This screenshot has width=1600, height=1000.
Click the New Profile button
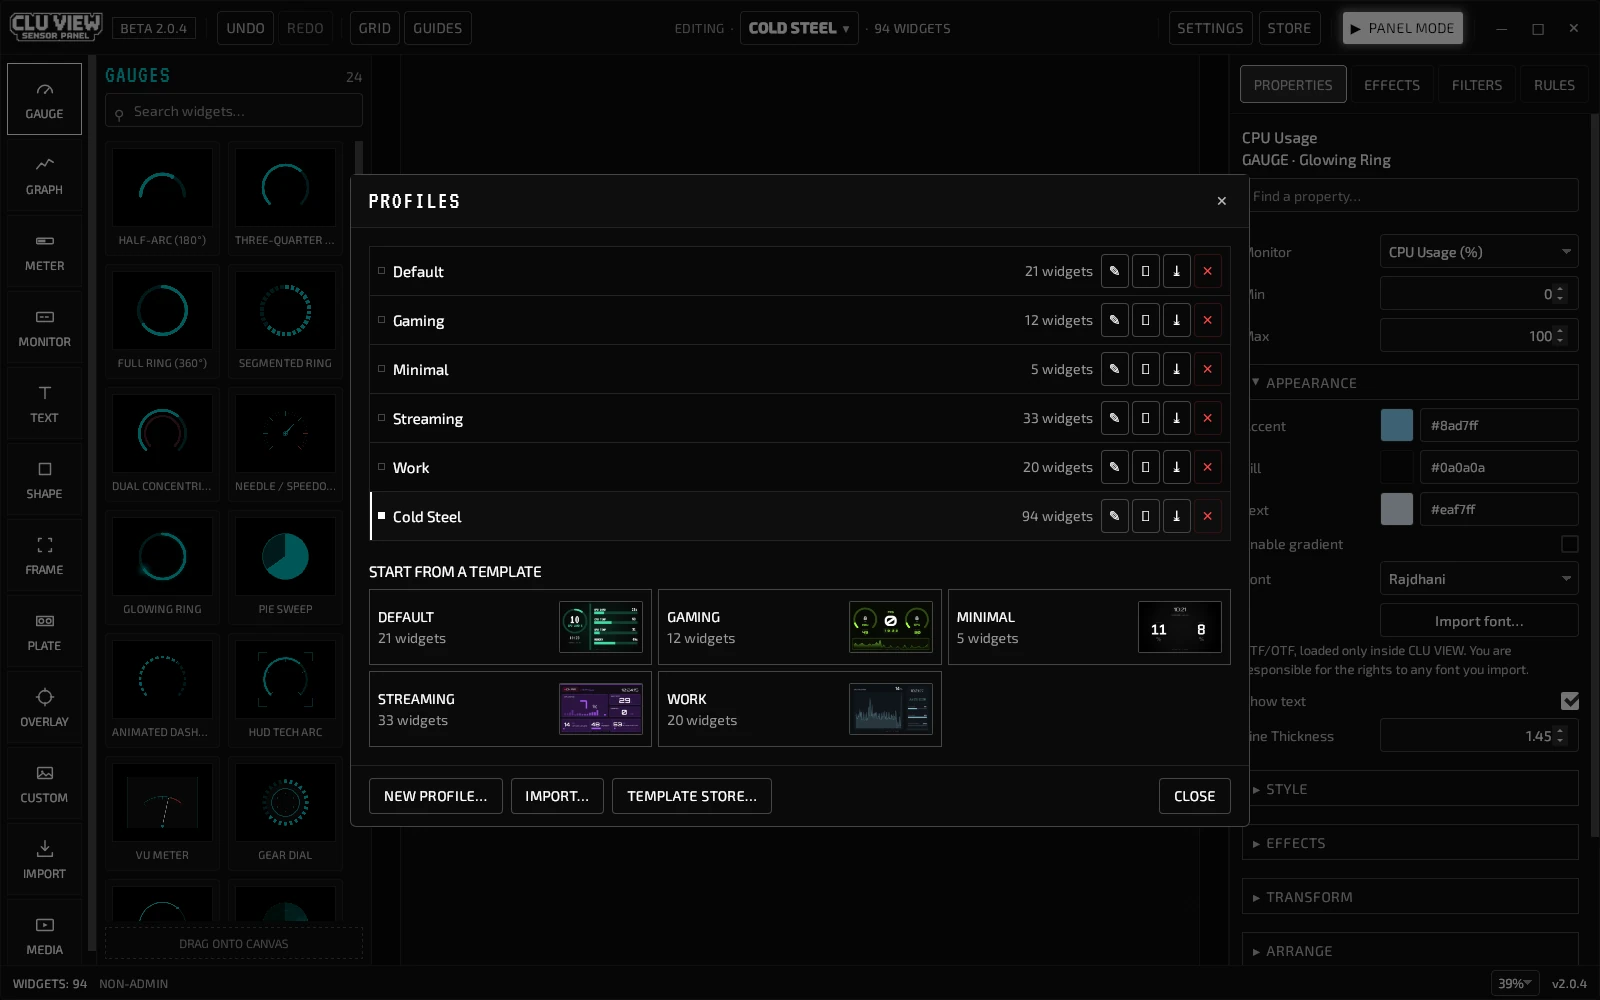click(435, 796)
